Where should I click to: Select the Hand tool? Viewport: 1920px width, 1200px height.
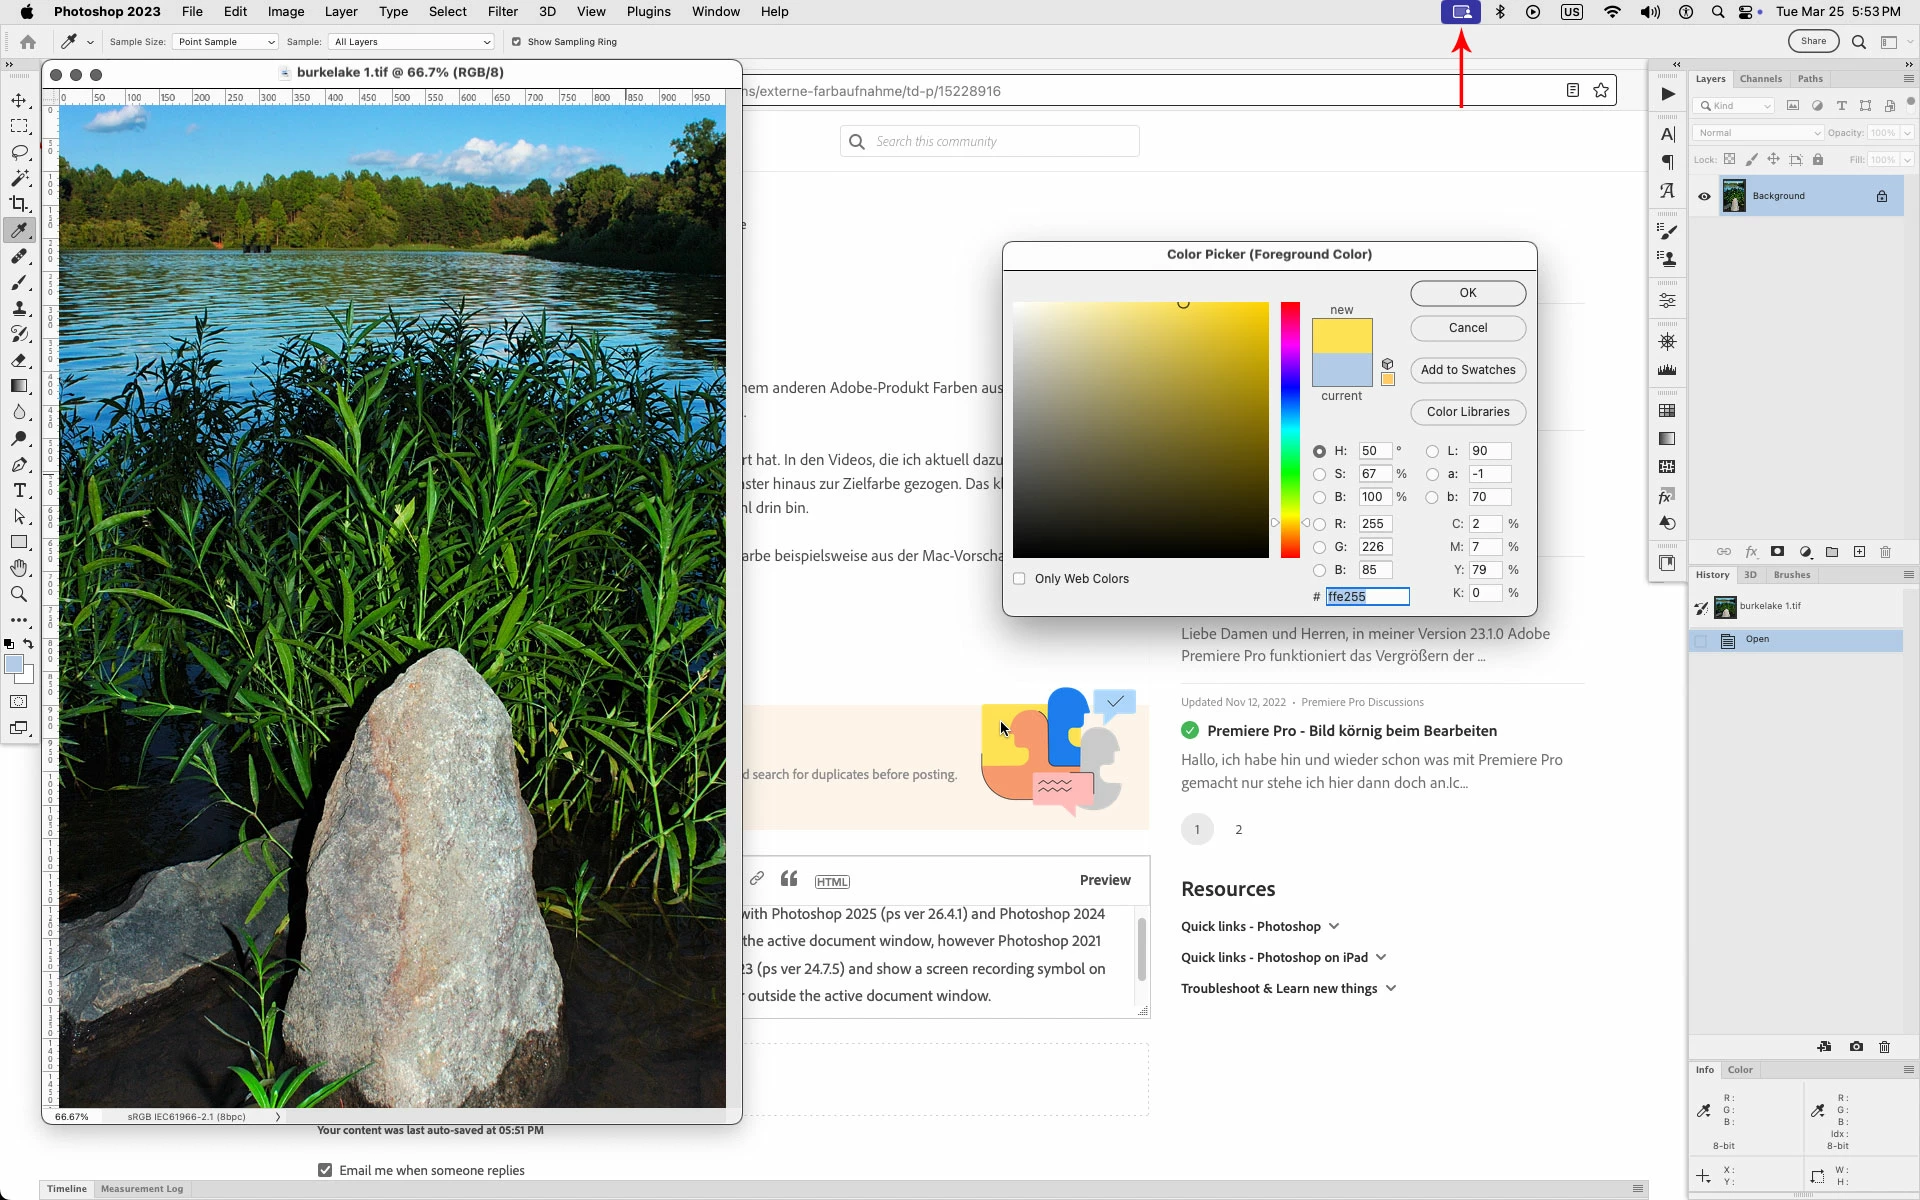coord(19,568)
